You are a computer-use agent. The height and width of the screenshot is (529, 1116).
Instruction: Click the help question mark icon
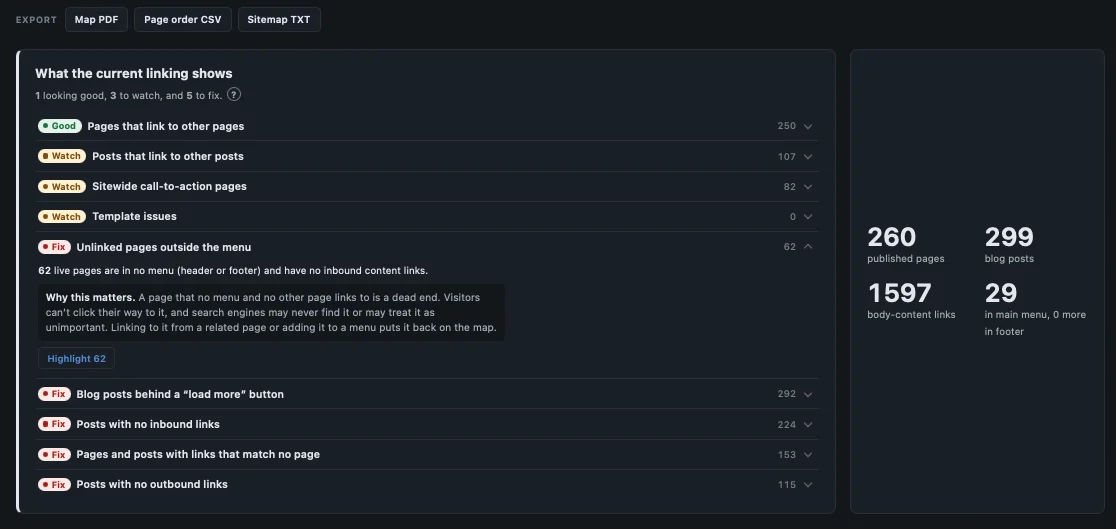(233, 95)
